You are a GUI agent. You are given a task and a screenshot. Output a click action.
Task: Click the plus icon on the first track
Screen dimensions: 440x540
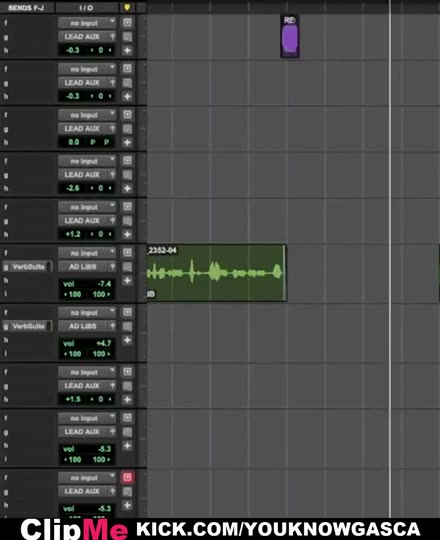pos(127,51)
